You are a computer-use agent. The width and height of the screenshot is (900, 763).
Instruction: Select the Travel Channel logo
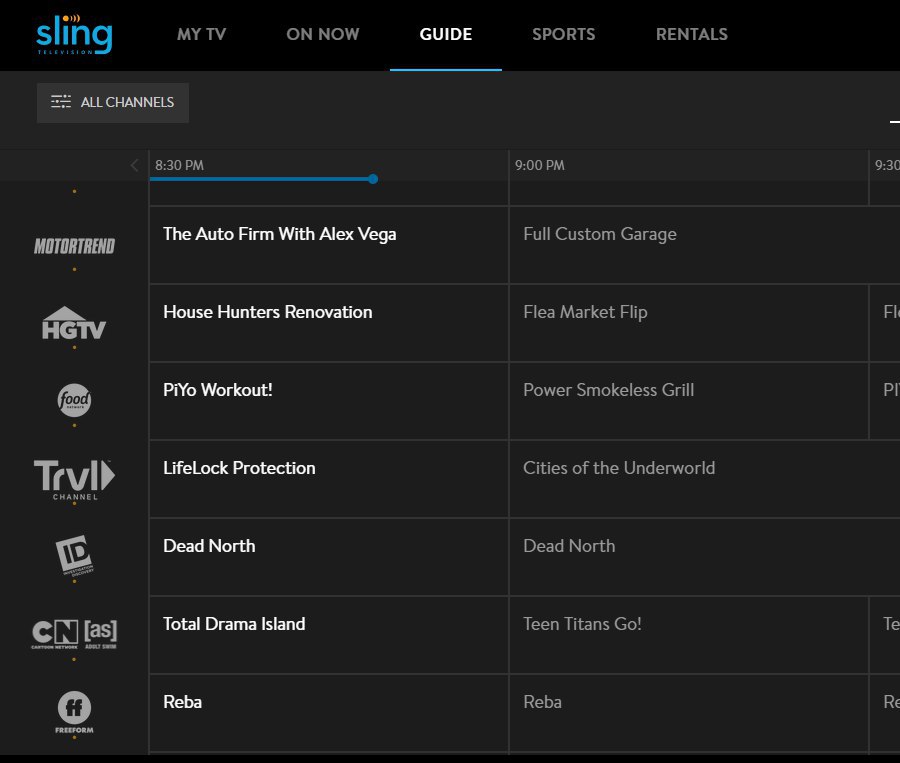click(x=74, y=478)
